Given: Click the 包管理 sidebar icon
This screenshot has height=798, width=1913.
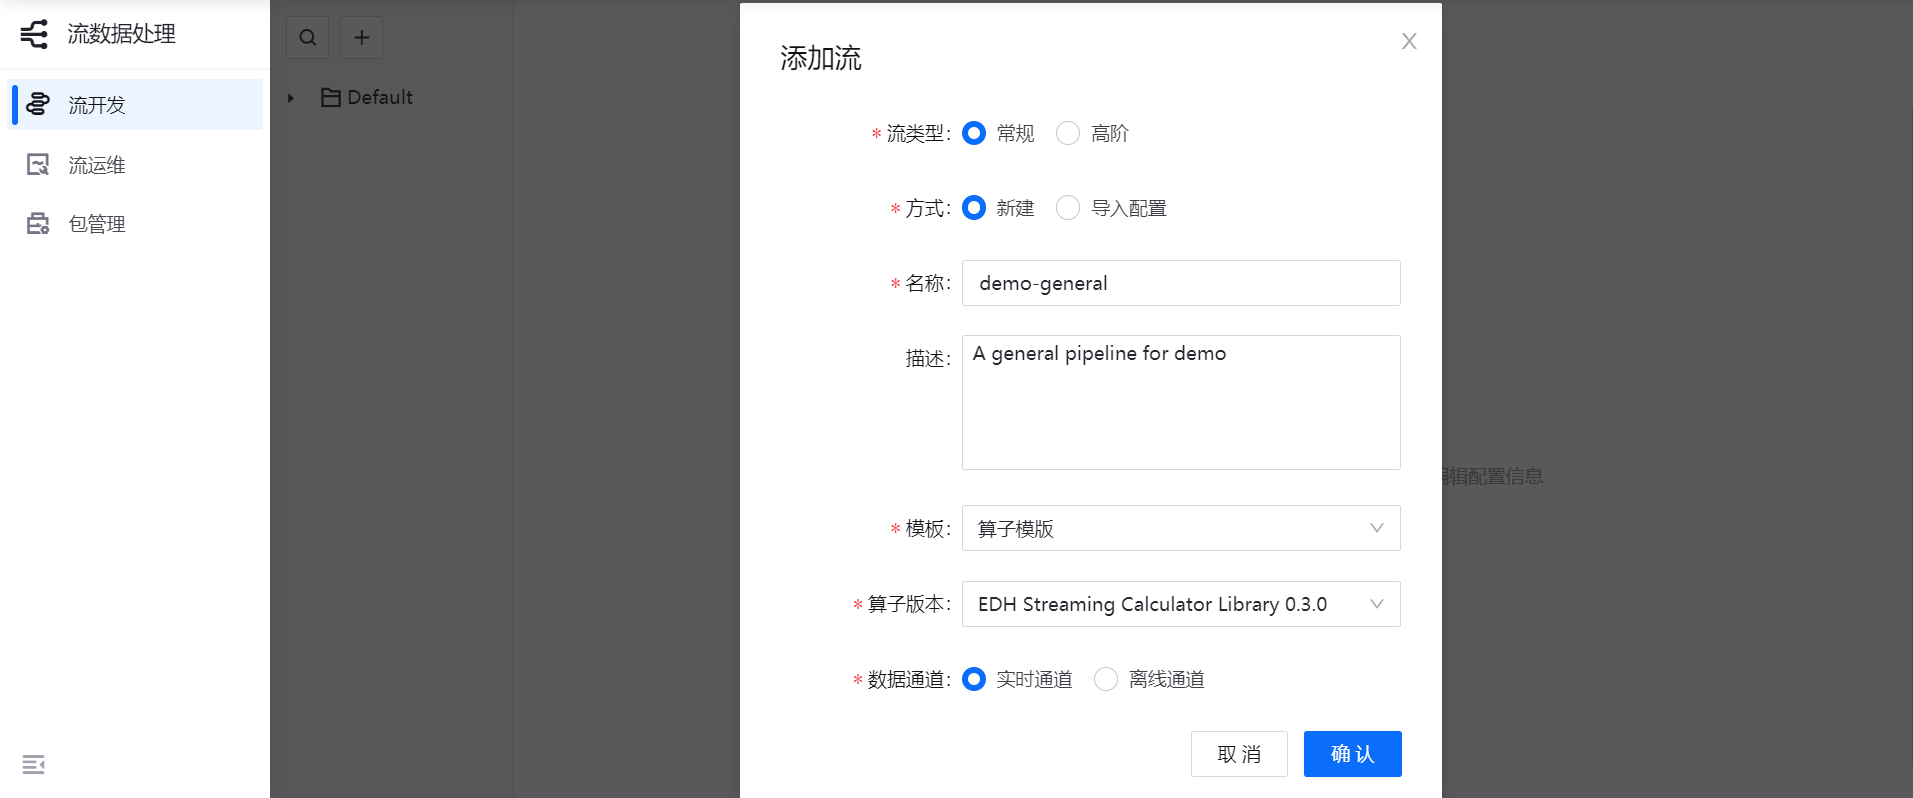Looking at the screenshot, I should pyautogui.click(x=38, y=223).
